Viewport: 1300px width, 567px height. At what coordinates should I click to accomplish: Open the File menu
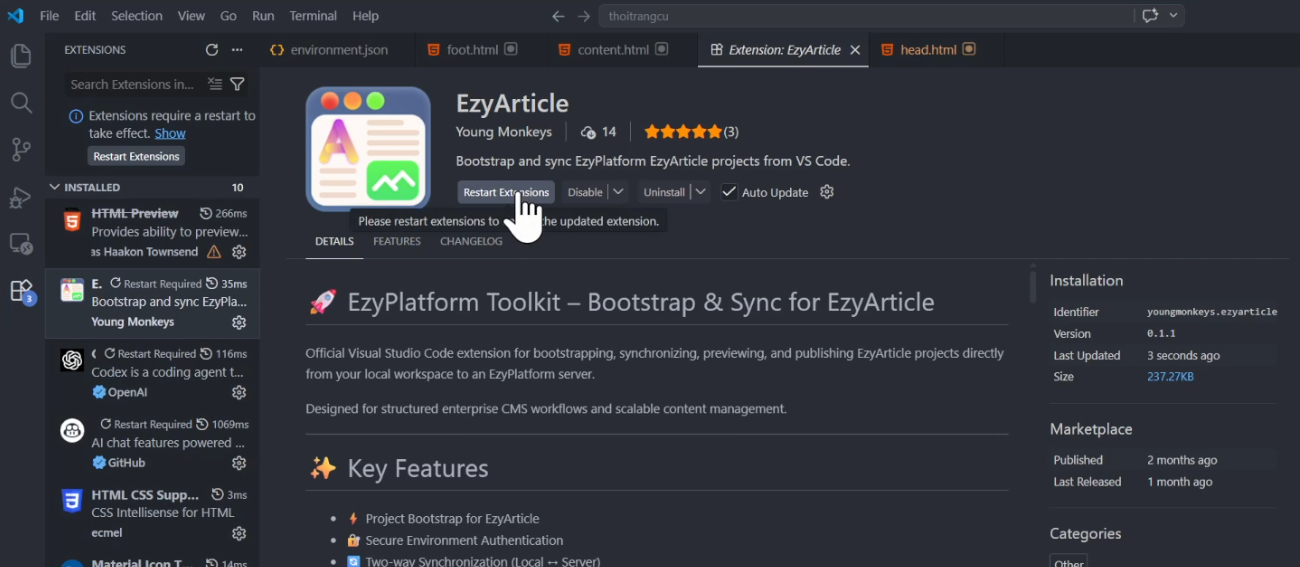(49, 16)
